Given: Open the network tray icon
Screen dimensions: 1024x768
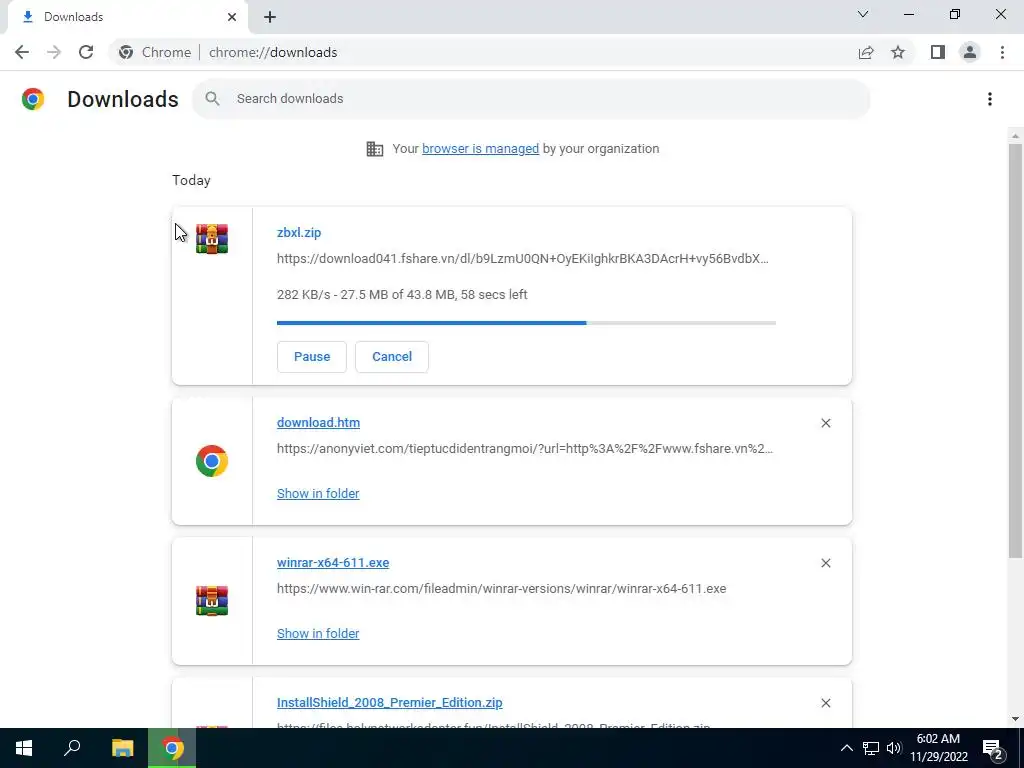Looking at the screenshot, I should click(x=871, y=748).
